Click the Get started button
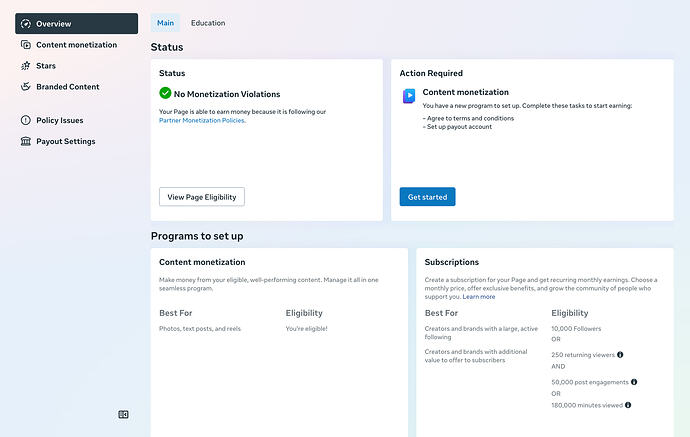Image resolution: width=690 pixels, height=437 pixels. click(427, 197)
